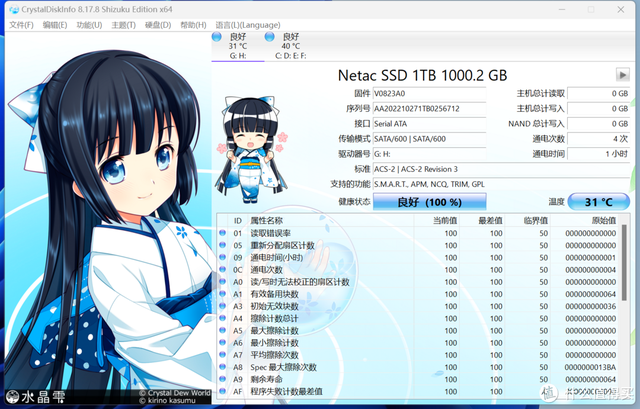Open the 功能(U) menu
The height and width of the screenshot is (409, 640).
(x=89, y=25)
